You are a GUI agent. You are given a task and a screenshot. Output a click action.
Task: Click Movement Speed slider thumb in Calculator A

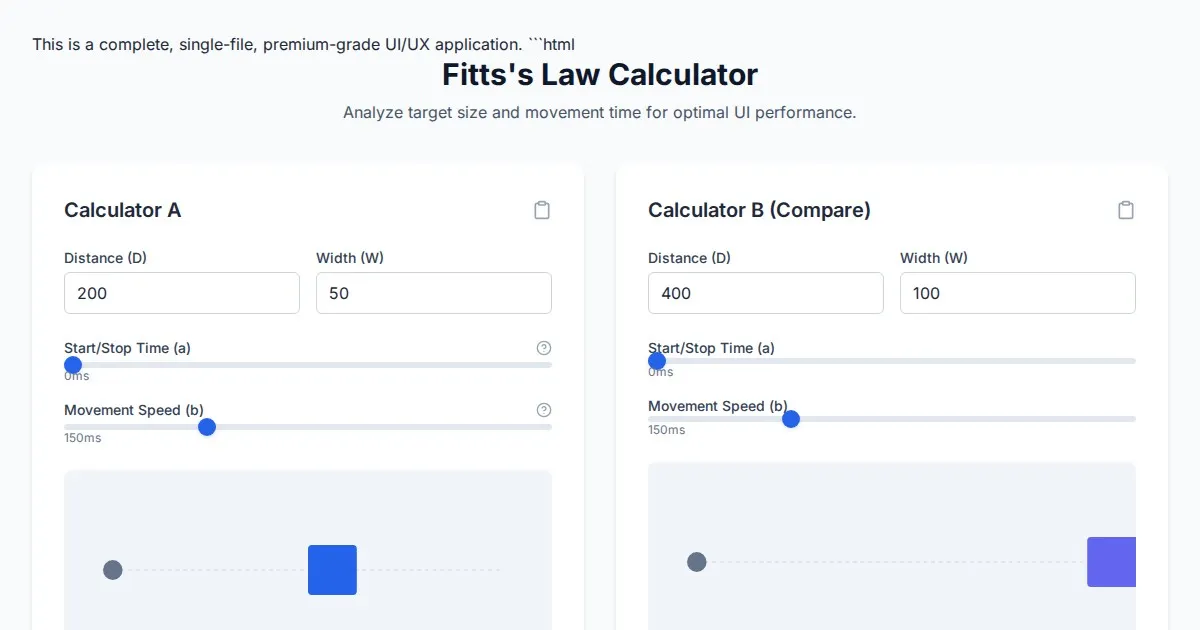[x=207, y=427]
